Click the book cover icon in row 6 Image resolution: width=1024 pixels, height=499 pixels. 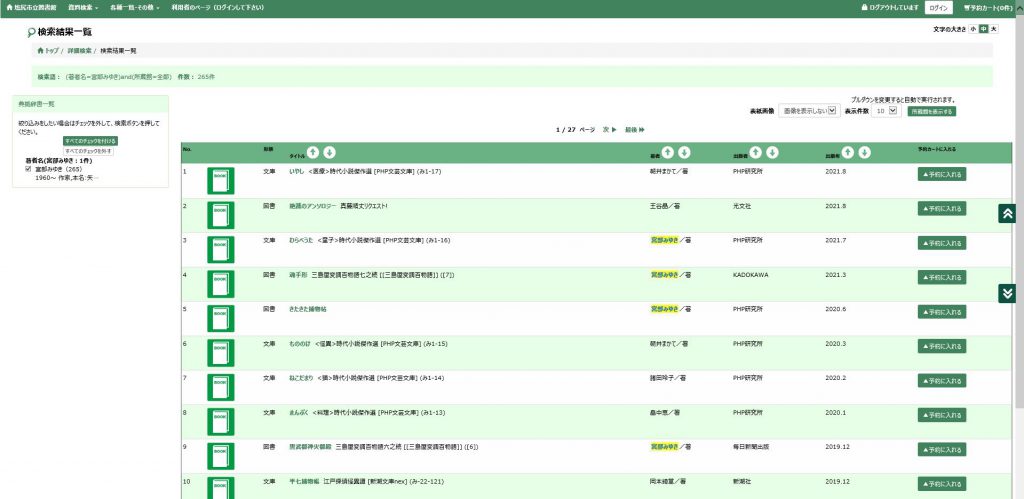click(x=221, y=353)
